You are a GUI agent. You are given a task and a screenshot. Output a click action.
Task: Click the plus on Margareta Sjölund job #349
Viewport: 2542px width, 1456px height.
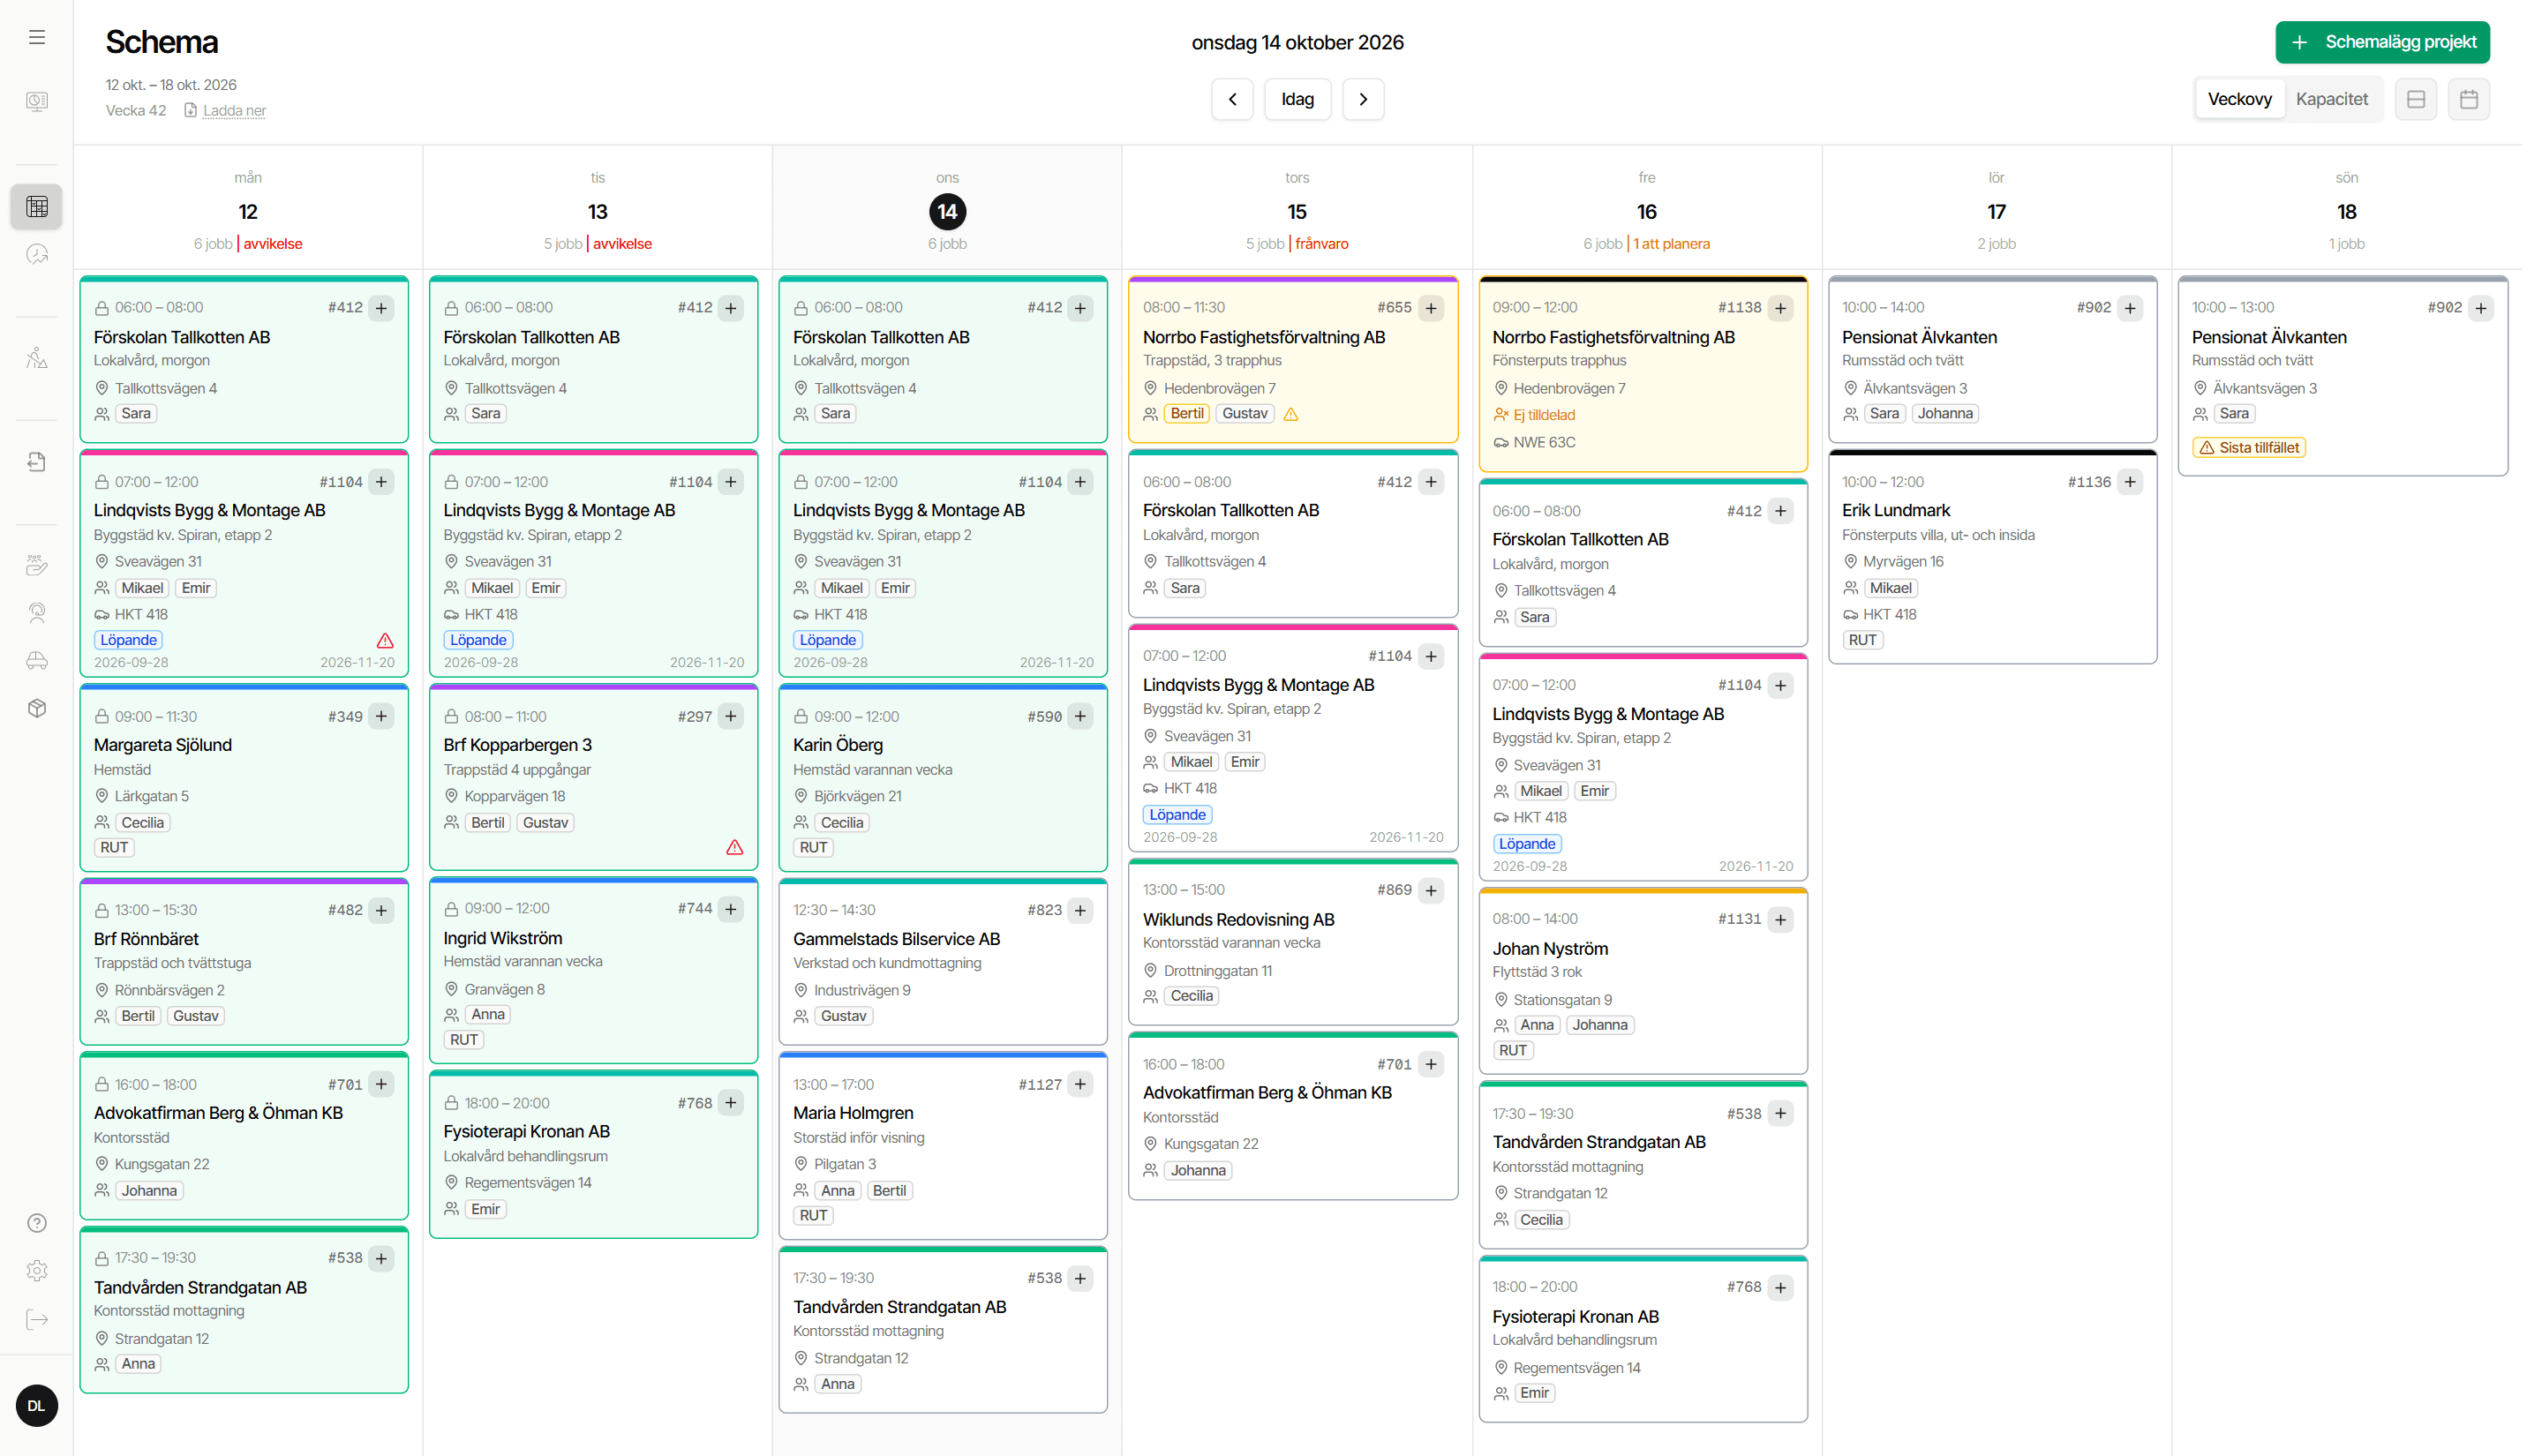tap(381, 717)
